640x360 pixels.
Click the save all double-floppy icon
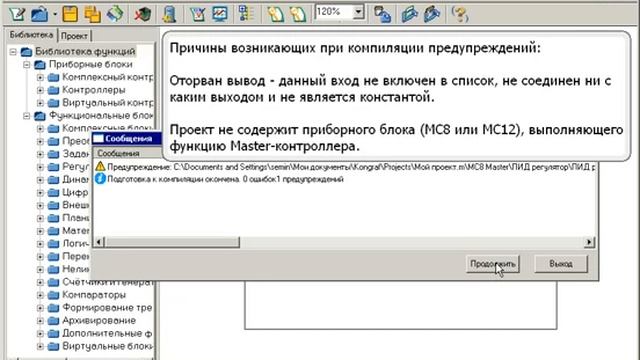pyautogui.click(x=93, y=14)
